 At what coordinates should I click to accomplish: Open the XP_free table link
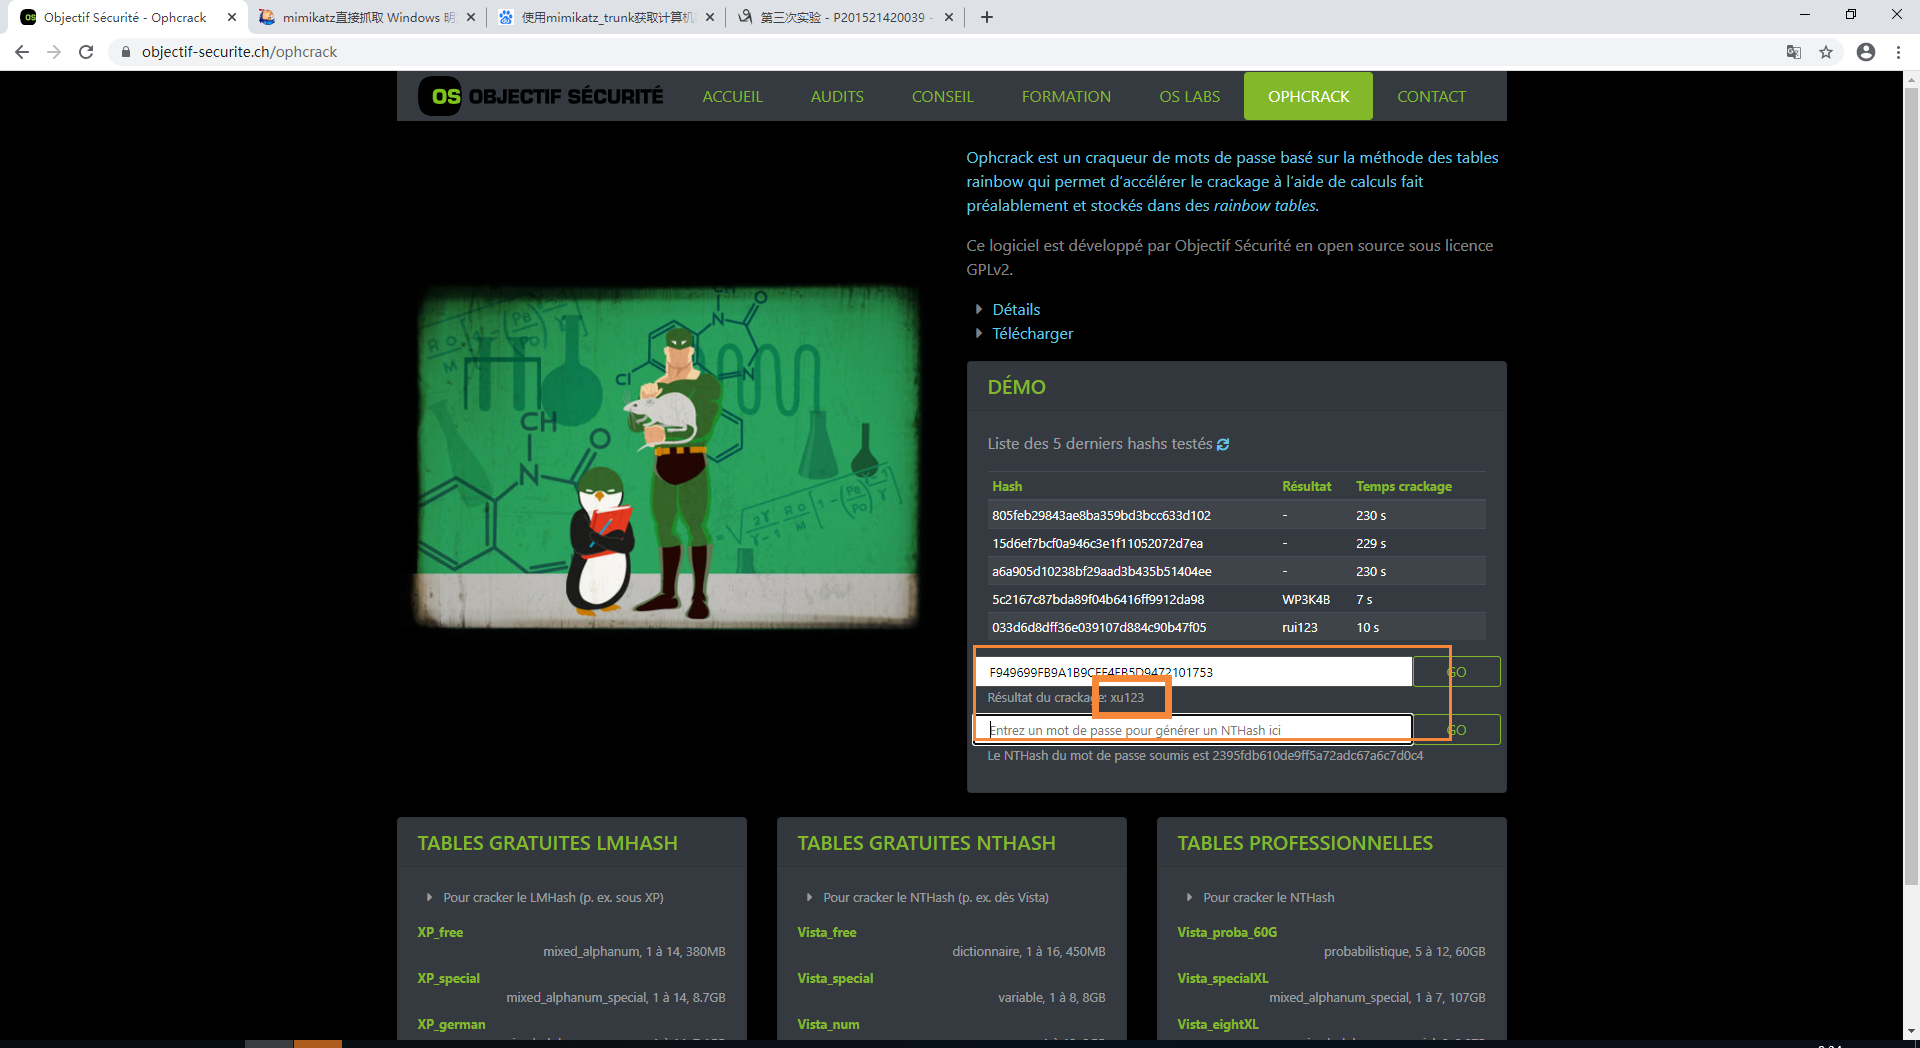coord(440,933)
